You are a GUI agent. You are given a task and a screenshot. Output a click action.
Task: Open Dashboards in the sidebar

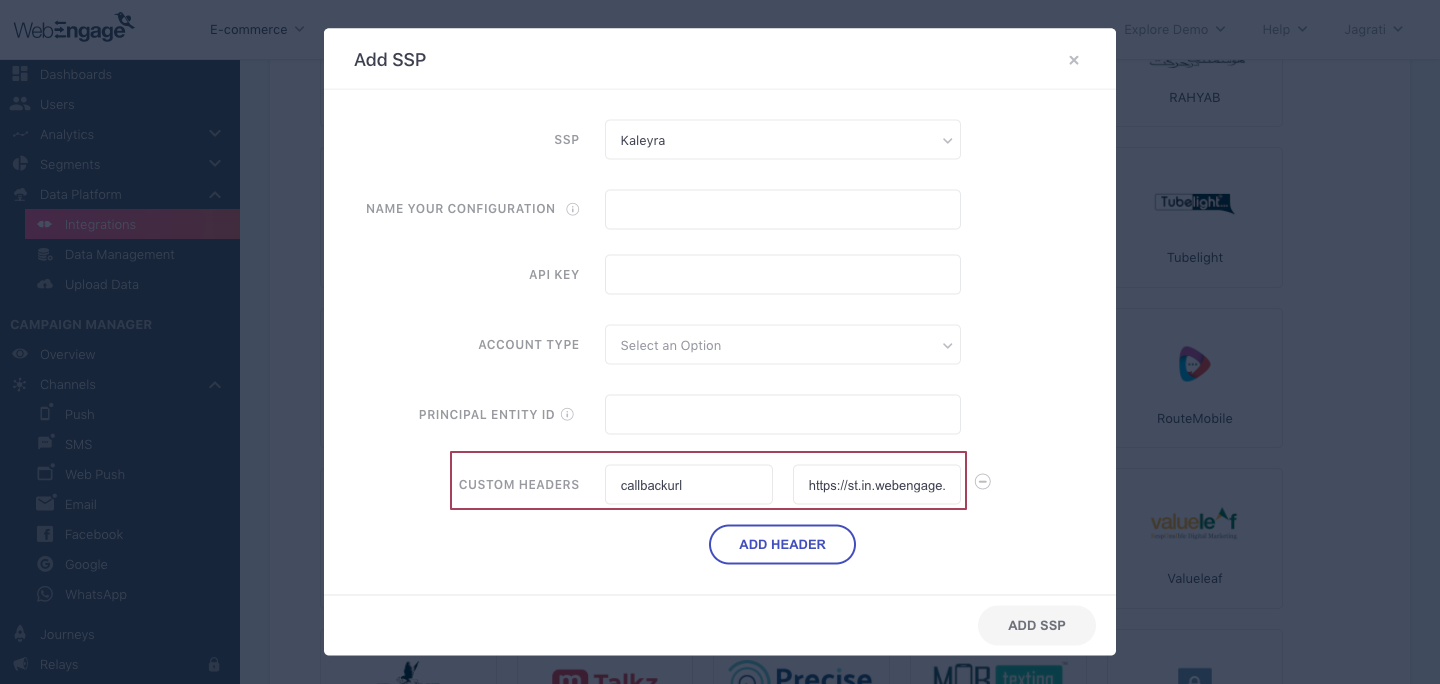[x=76, y=74]
